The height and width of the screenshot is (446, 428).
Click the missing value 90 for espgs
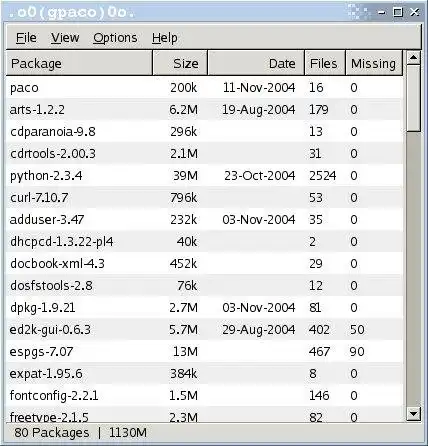[357, 351]
